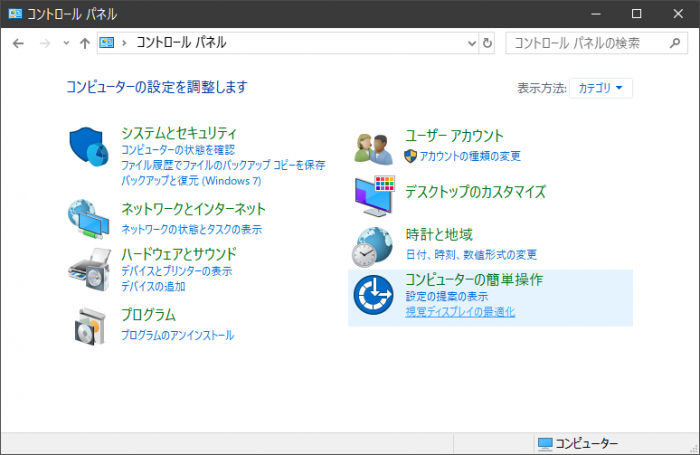The image size is (700, 455).
Task: Refresh the Control Panel view
Action: point(487,43)
